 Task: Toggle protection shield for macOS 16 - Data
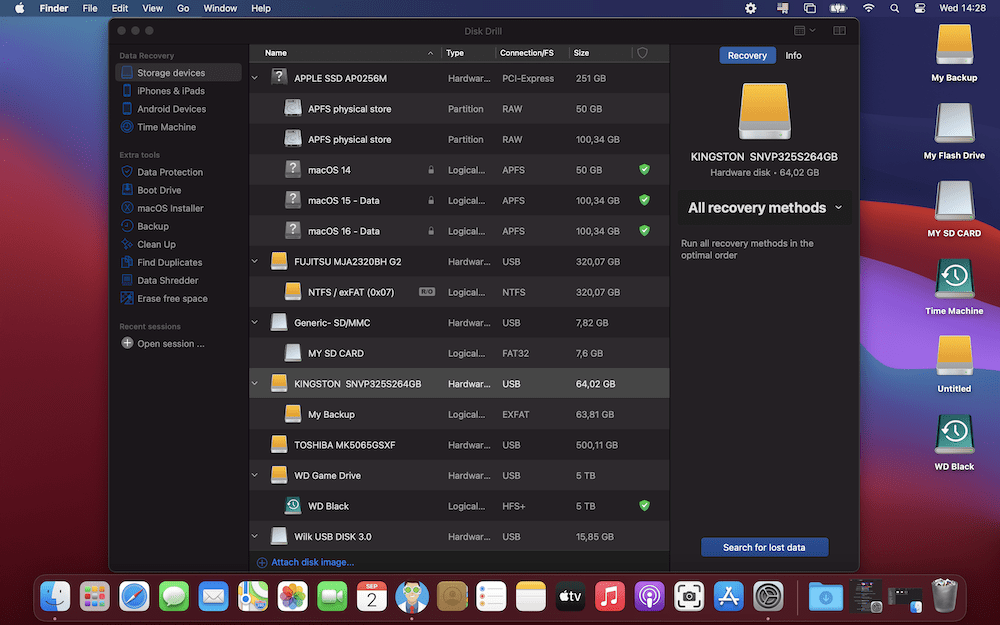tap(645, 230)
